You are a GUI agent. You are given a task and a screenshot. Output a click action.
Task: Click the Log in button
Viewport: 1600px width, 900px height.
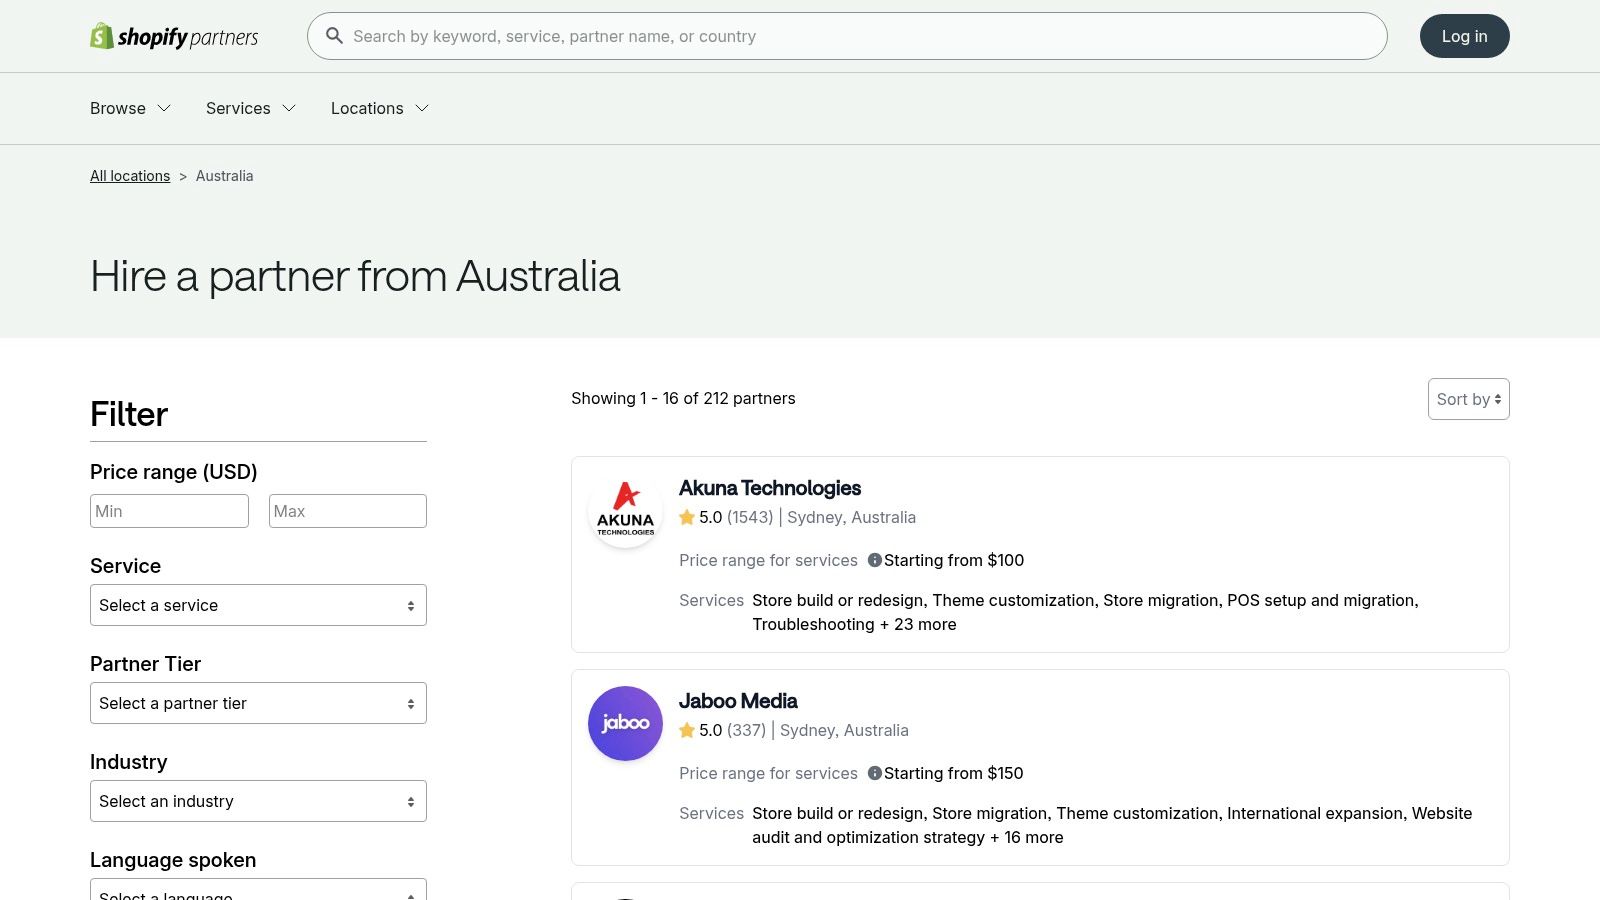pyautogui.click(x=1464, y=36)
